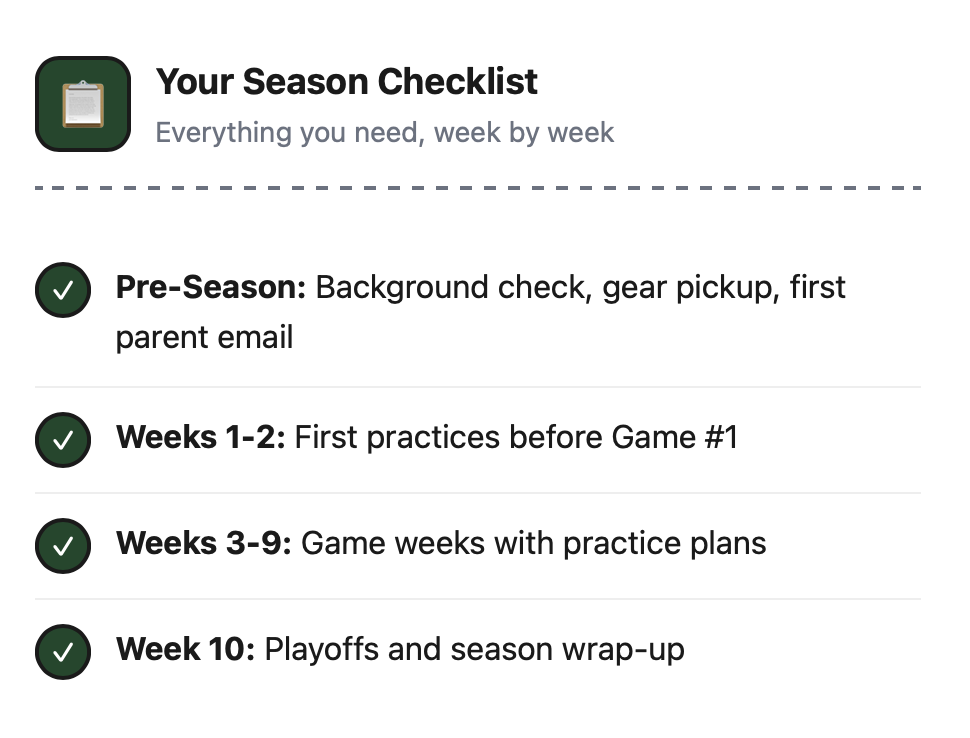This screenshot has height=738, width=970.
Task: Click 'First practices before Game #1' text
Action: click(x=516, y=437)
